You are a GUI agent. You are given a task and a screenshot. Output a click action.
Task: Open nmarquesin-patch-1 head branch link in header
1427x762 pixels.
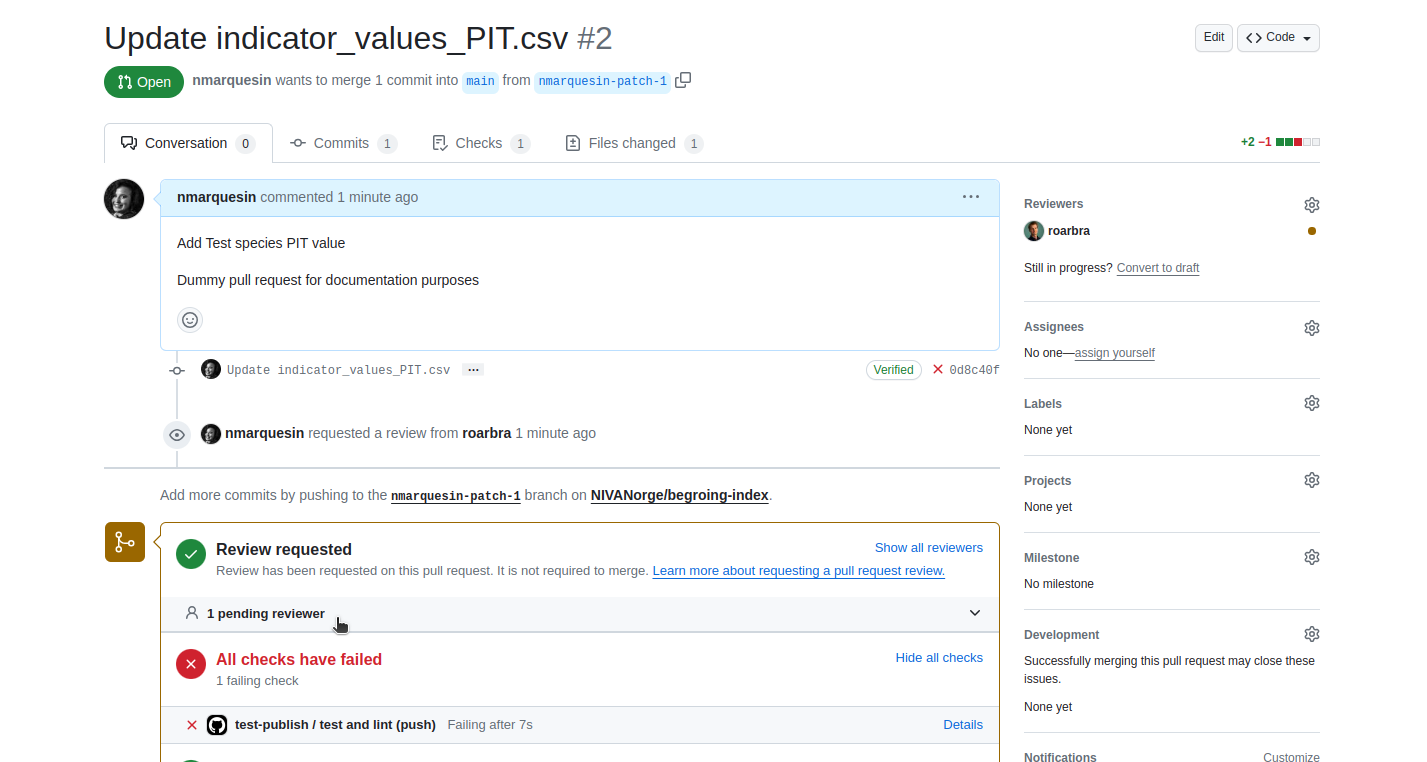pyautogui.click(x=603, y=81)
